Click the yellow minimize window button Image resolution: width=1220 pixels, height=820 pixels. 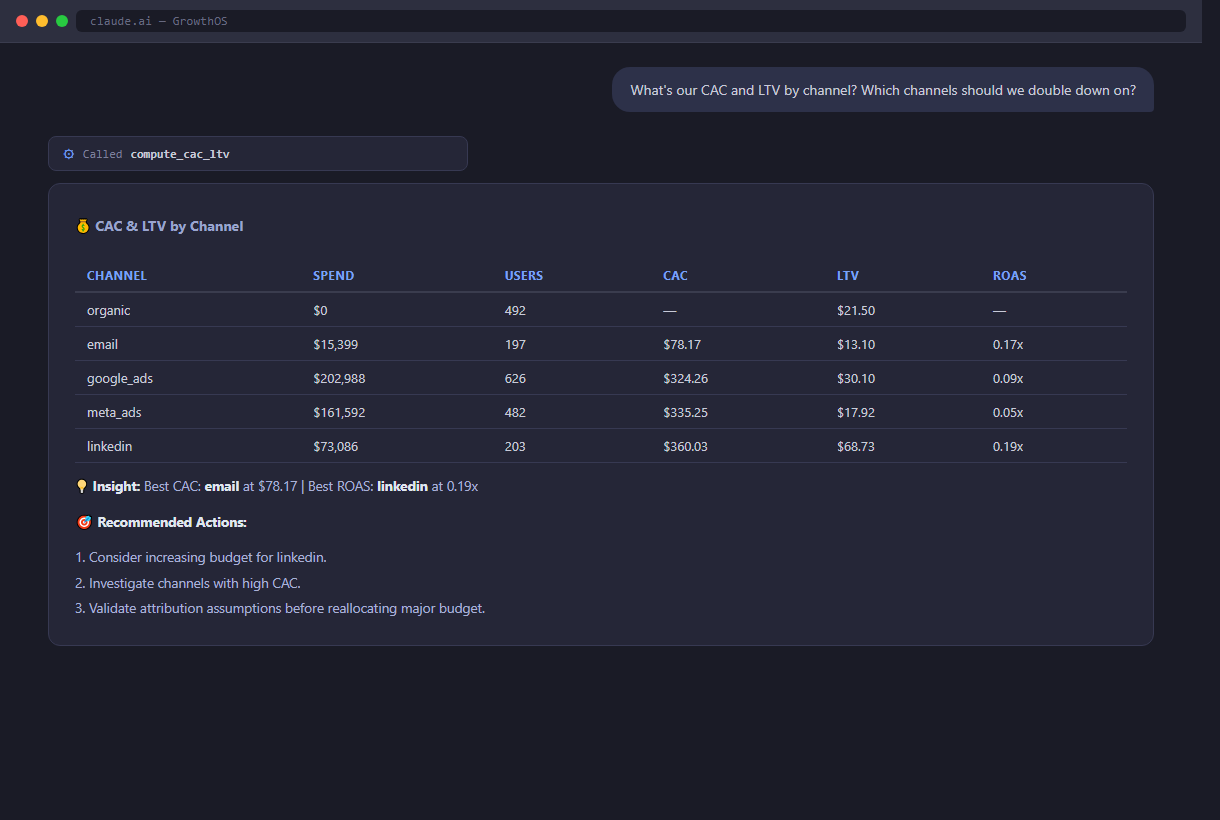pyautogui.click(x=42, y=21)
